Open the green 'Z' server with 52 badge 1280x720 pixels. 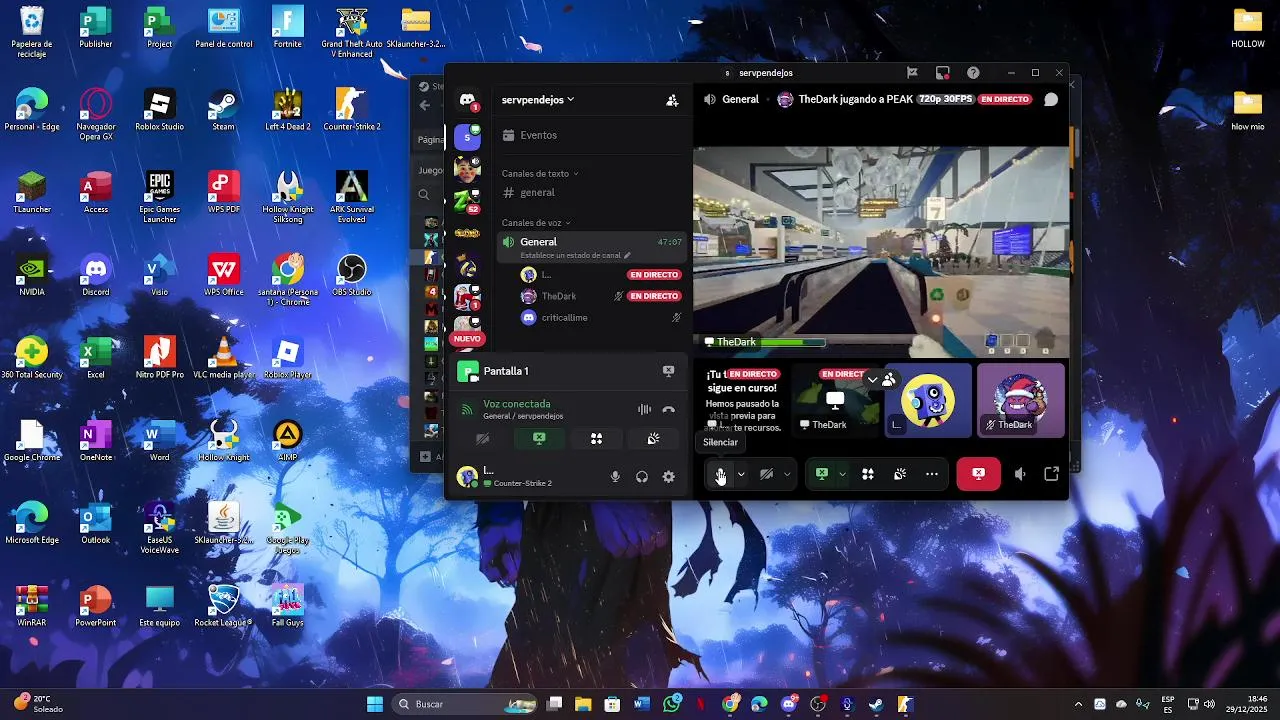tap(467, 201)
